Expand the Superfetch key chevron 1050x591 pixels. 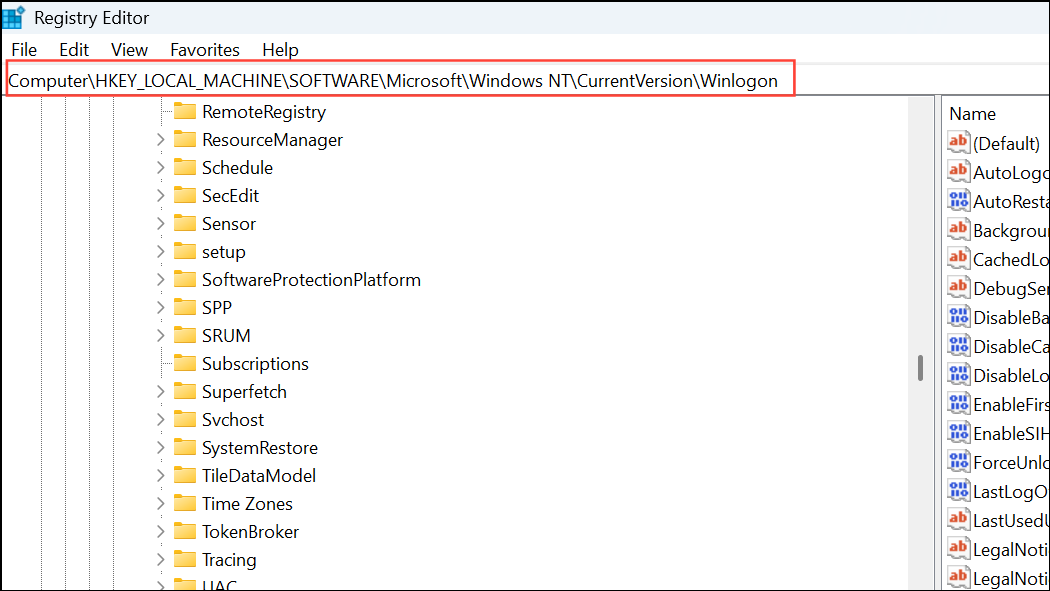click(160, 391)
